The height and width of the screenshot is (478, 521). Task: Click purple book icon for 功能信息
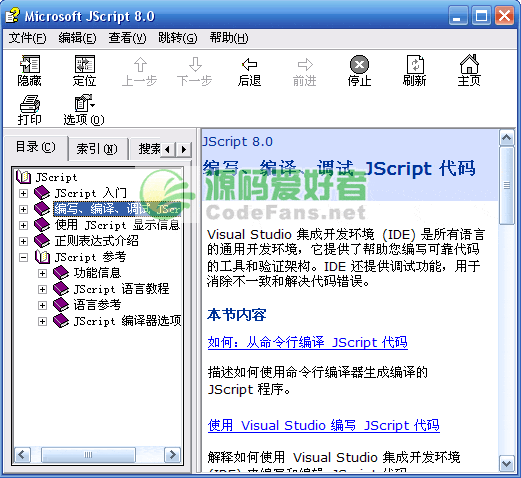61,273
